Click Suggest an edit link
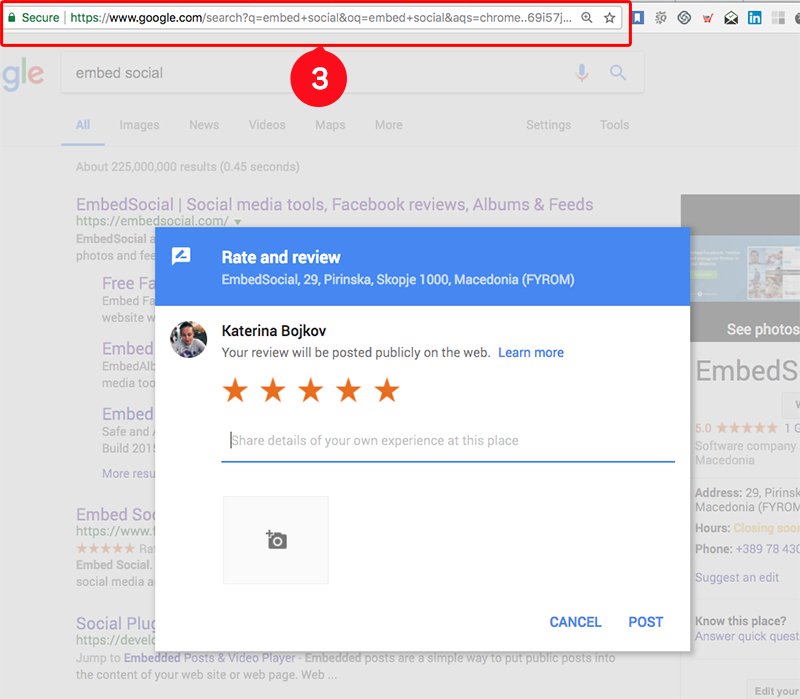The width and height of the screenshot is (800, 699). tap(737, 578)
